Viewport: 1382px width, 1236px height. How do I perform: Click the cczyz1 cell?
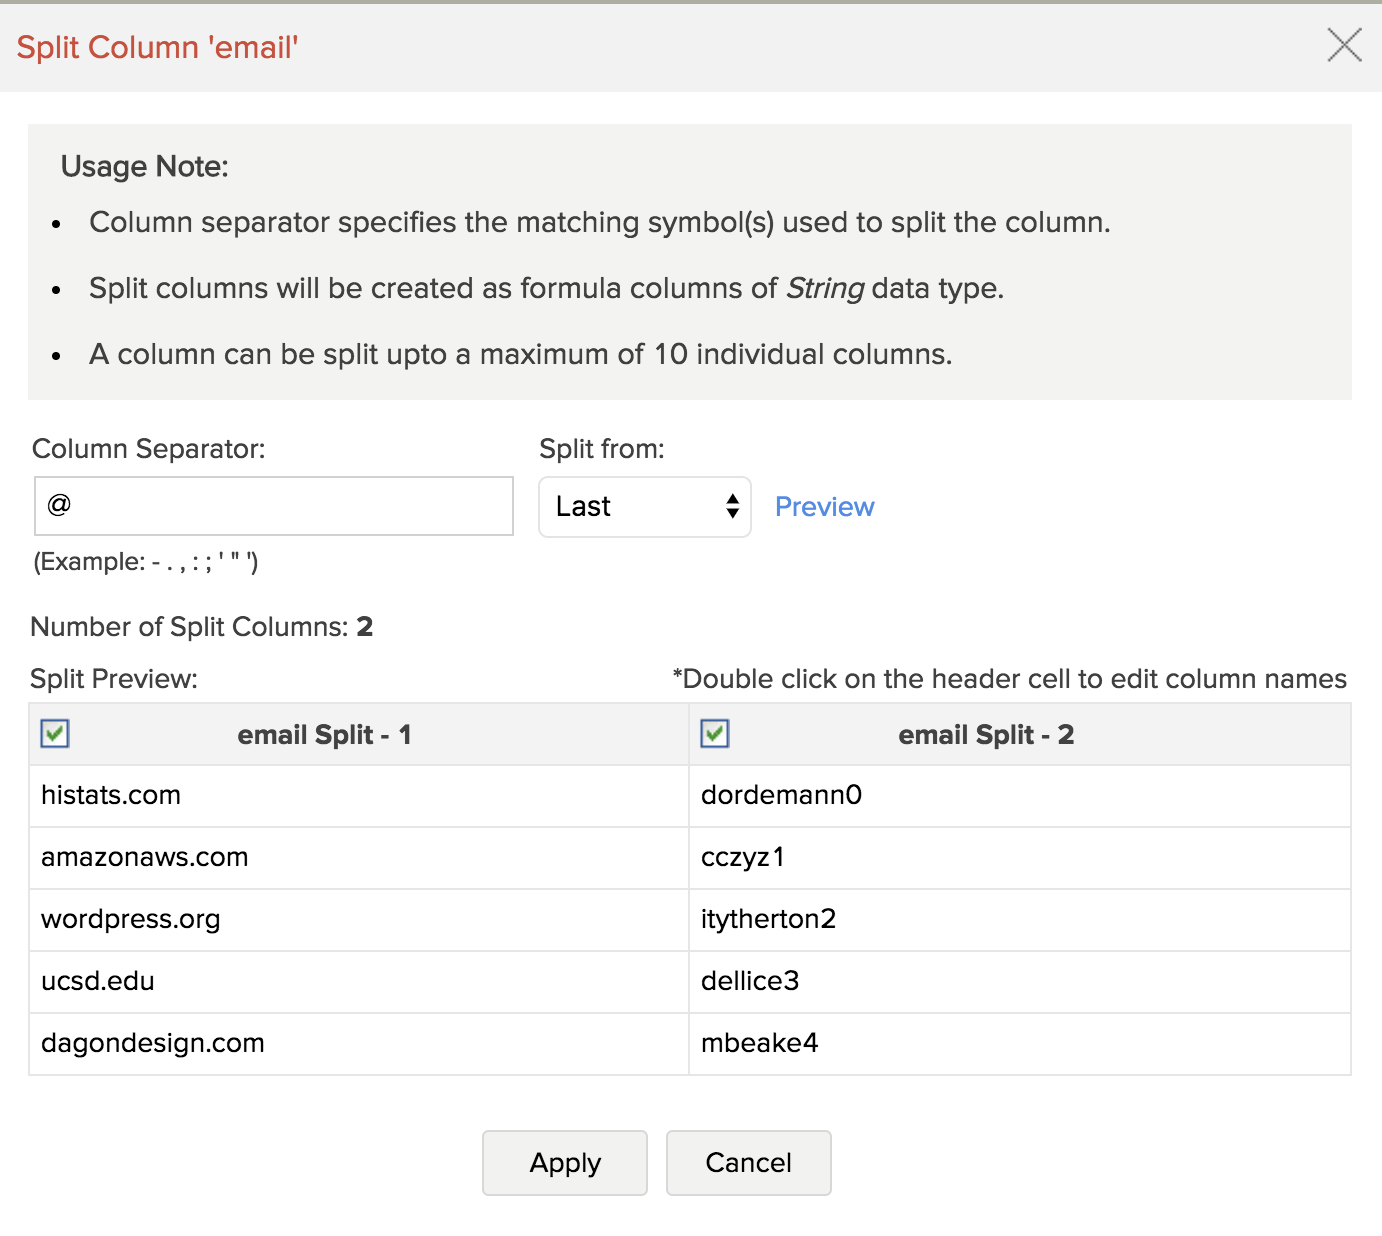[x=743, y=858]
